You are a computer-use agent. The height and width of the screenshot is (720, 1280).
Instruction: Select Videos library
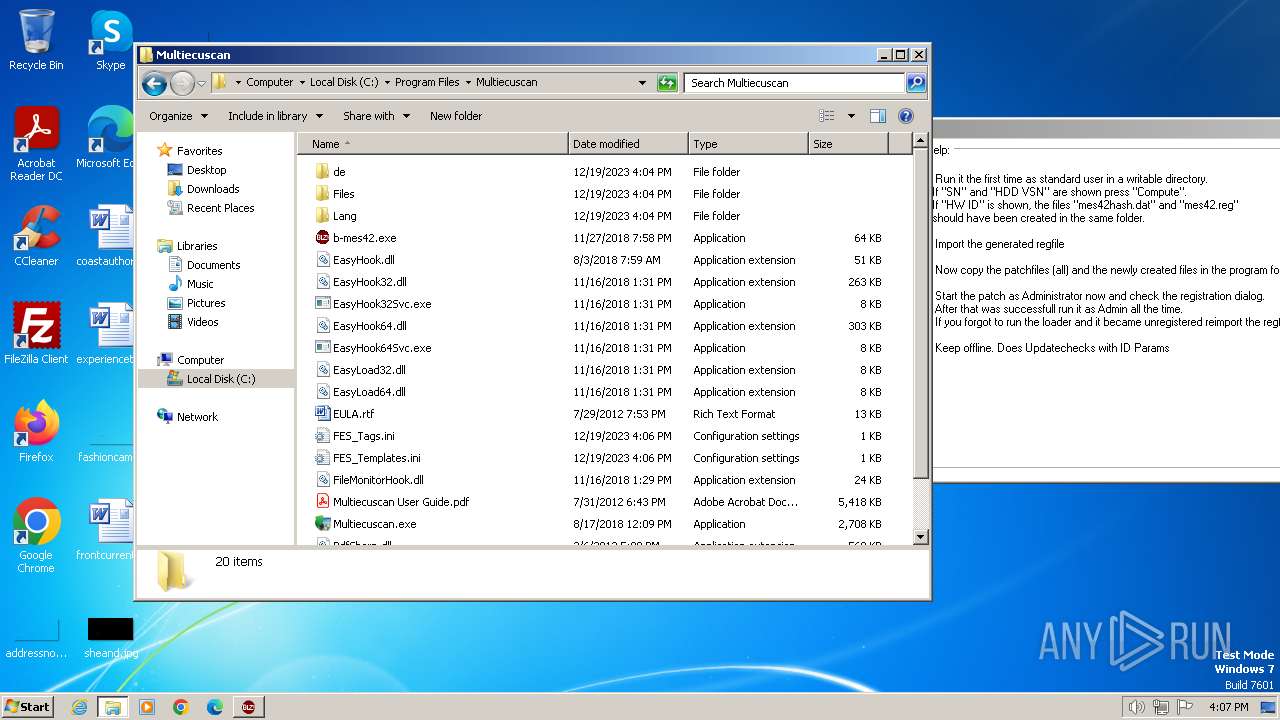click(x=202, y=322)
